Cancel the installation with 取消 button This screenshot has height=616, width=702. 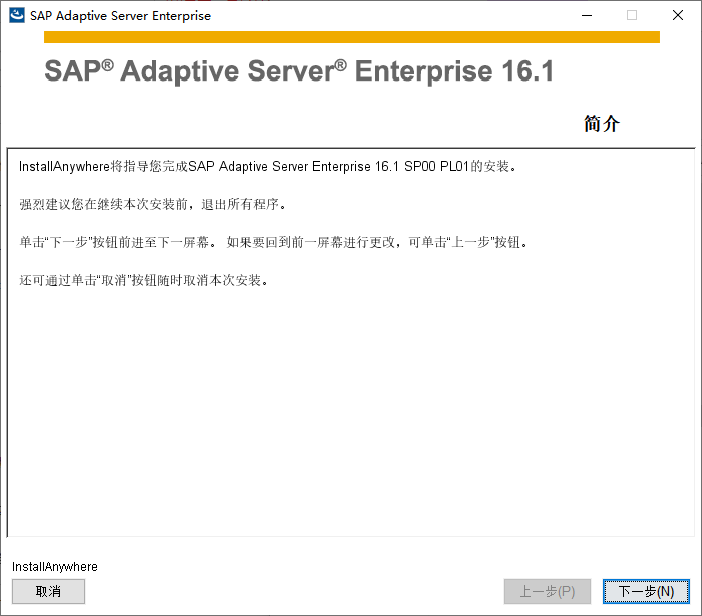tap(48, 591)
